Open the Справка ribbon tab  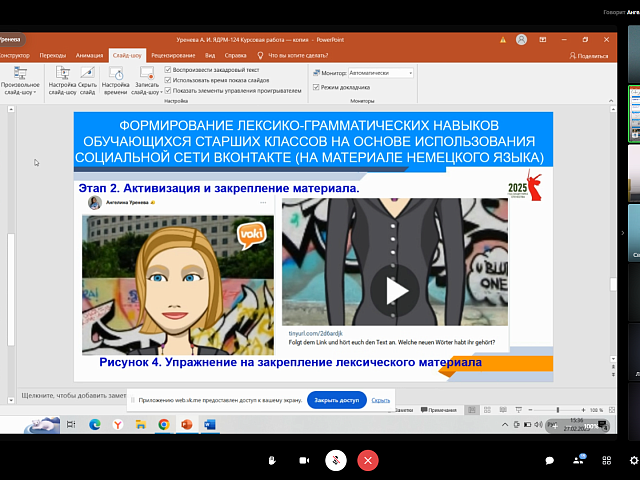(x=236, y=56)
